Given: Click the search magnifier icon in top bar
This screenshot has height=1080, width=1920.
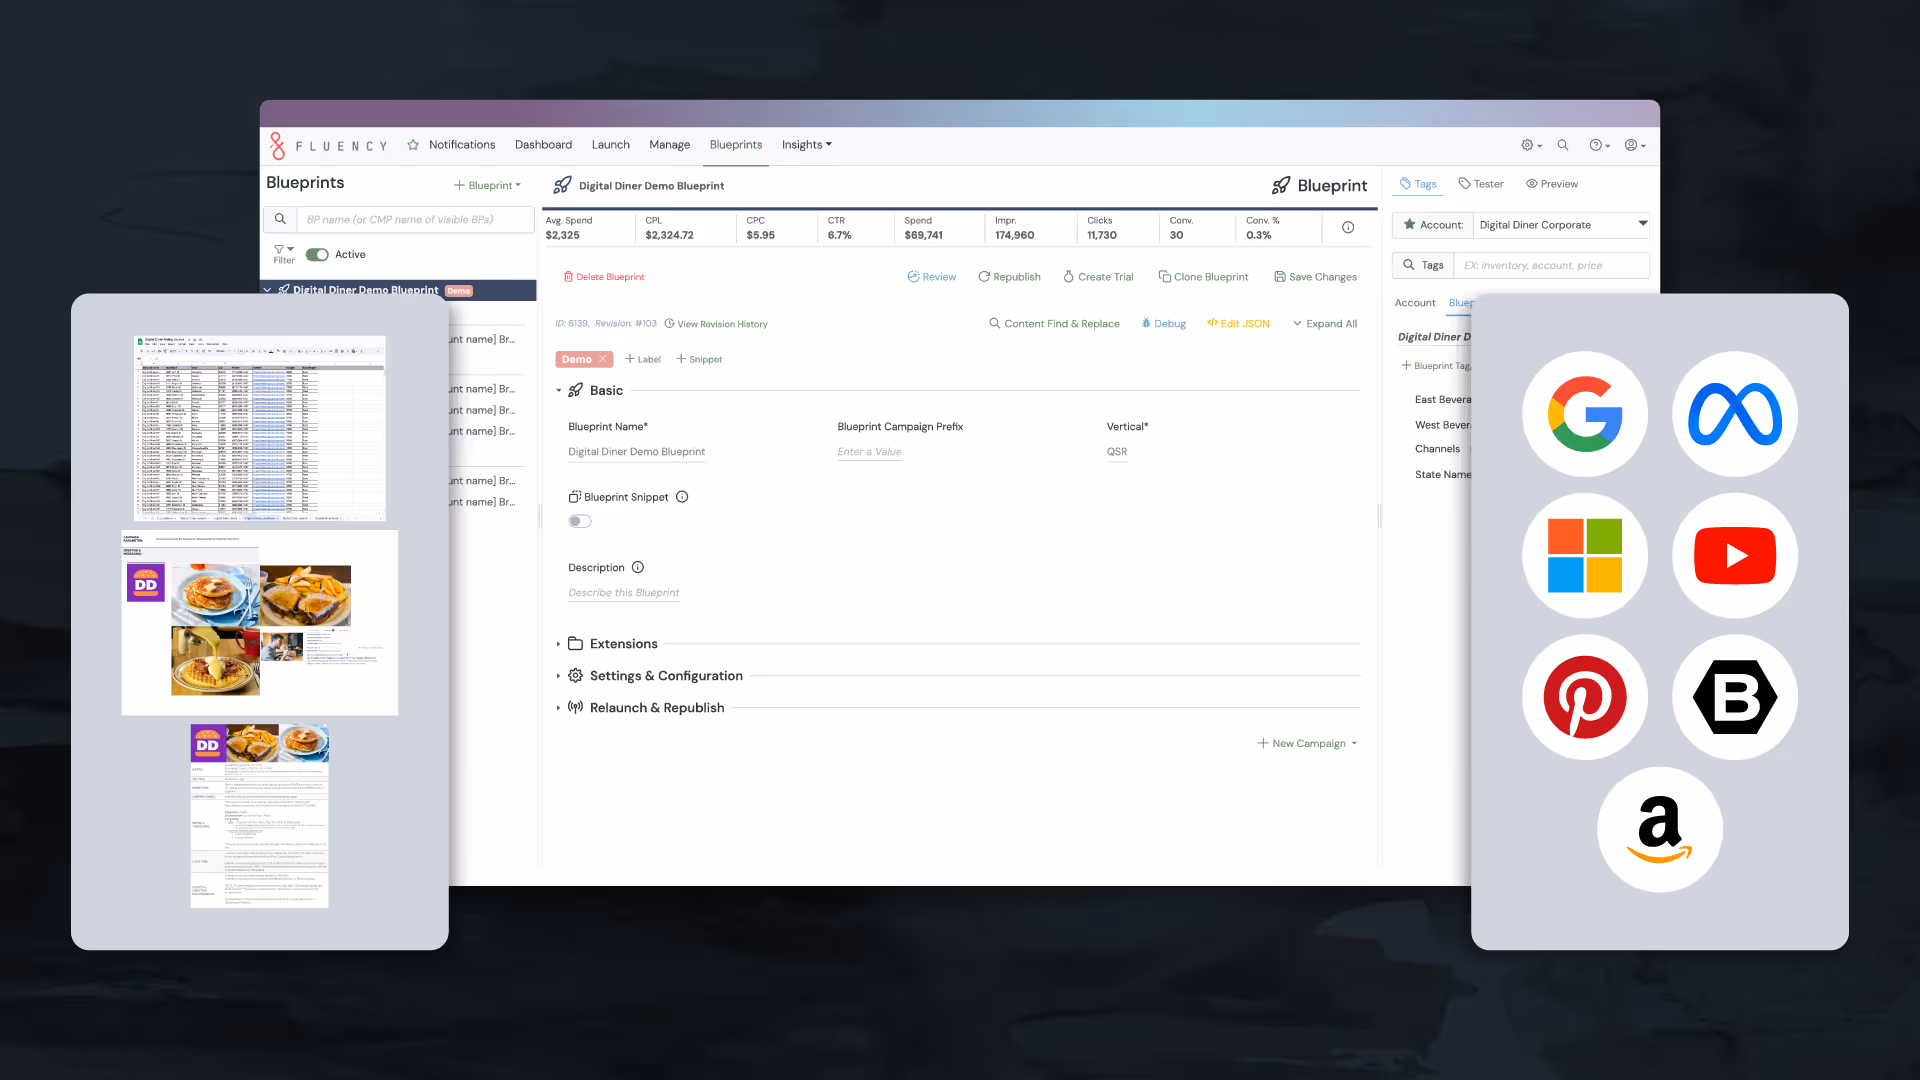Looking at the screenshot, I should (x=1563, y=145).
